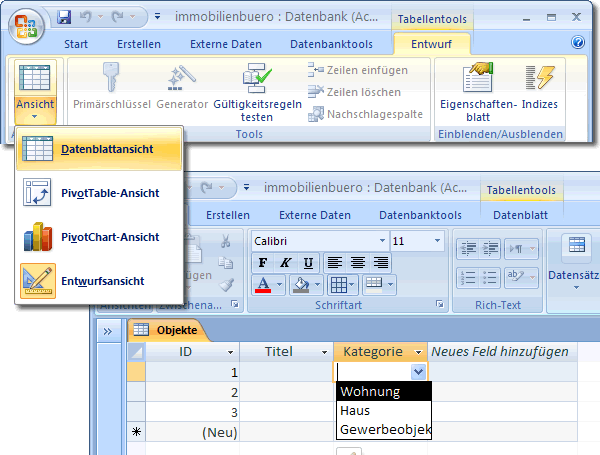Open the fill color dropdown arrow
Viewport: 600px width, 455px height.
pyautogui.click(x=317, y=285)
